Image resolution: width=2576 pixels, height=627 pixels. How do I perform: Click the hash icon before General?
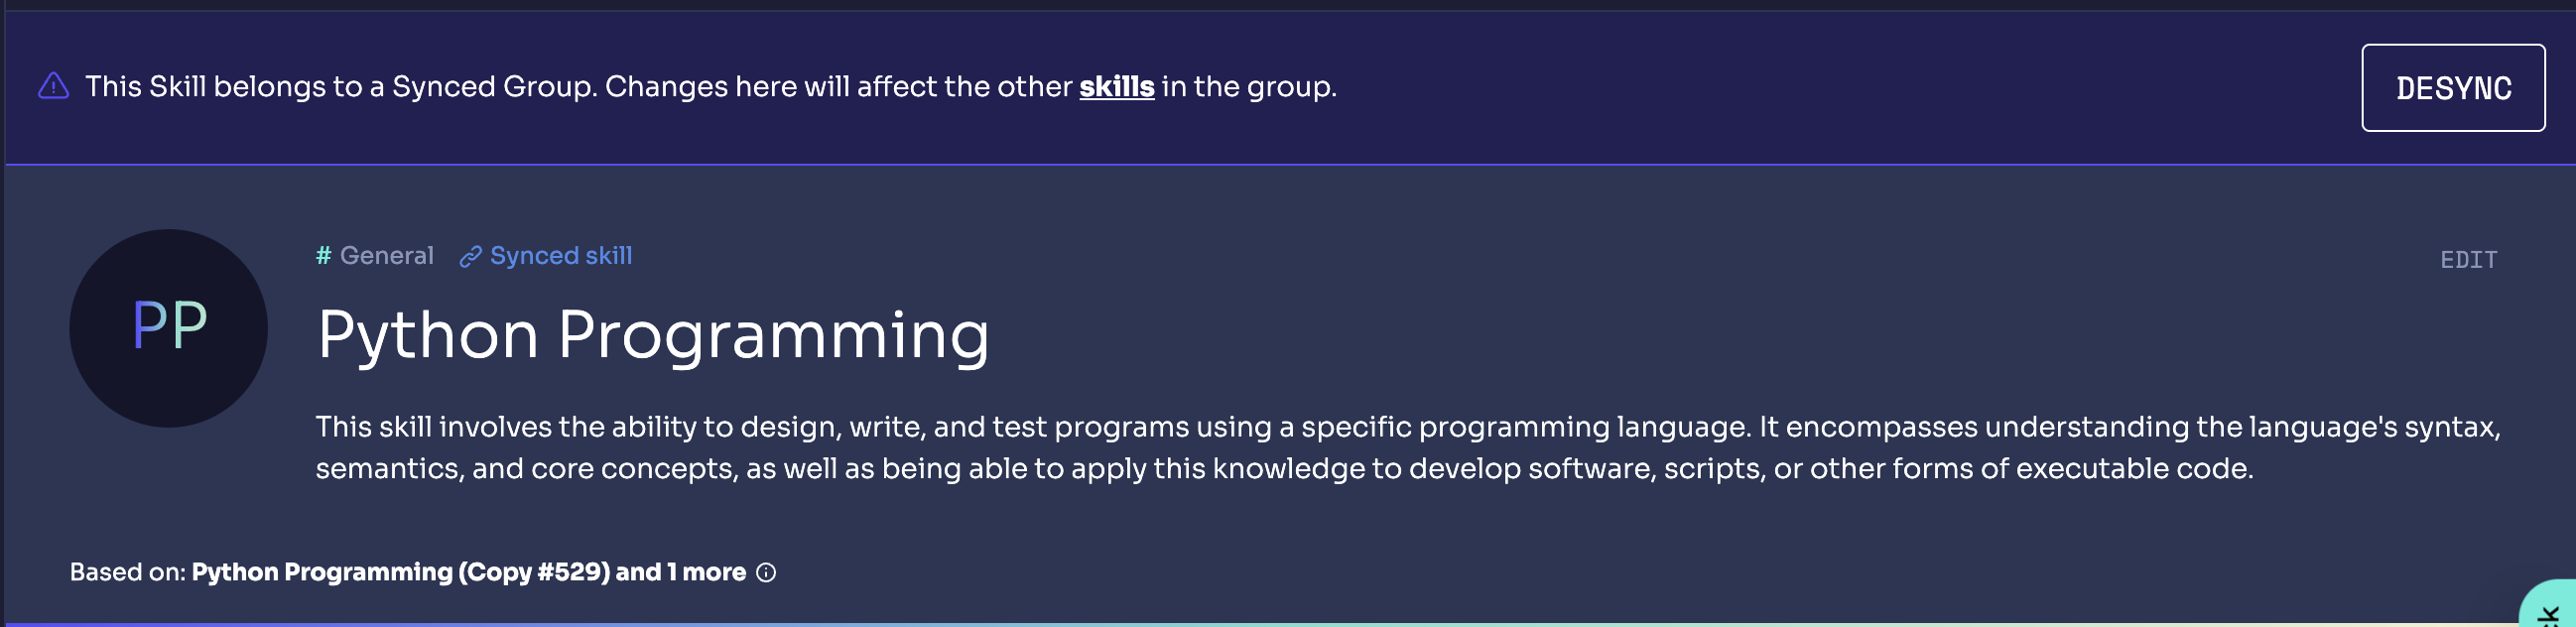click(323, 256)
